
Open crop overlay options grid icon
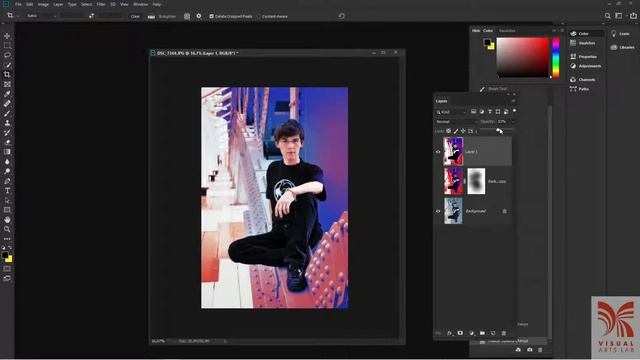pos(187,16)
